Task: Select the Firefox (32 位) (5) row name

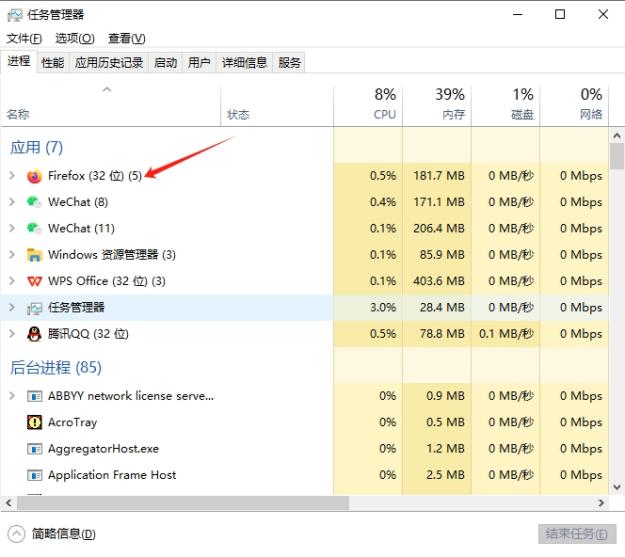Action: click(x=95, y=176)
